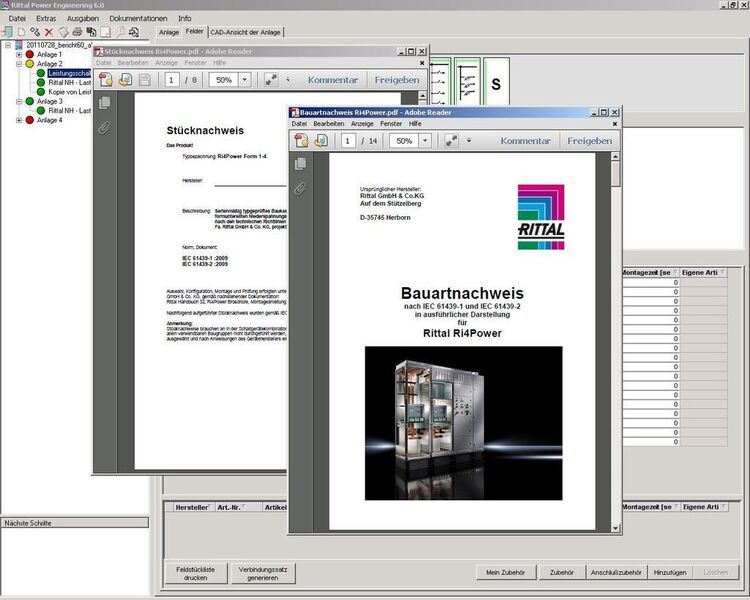Open Hilfe menu in Bauartnachweis window
Viewport: 750px width, 600px height.
[415, 124]
